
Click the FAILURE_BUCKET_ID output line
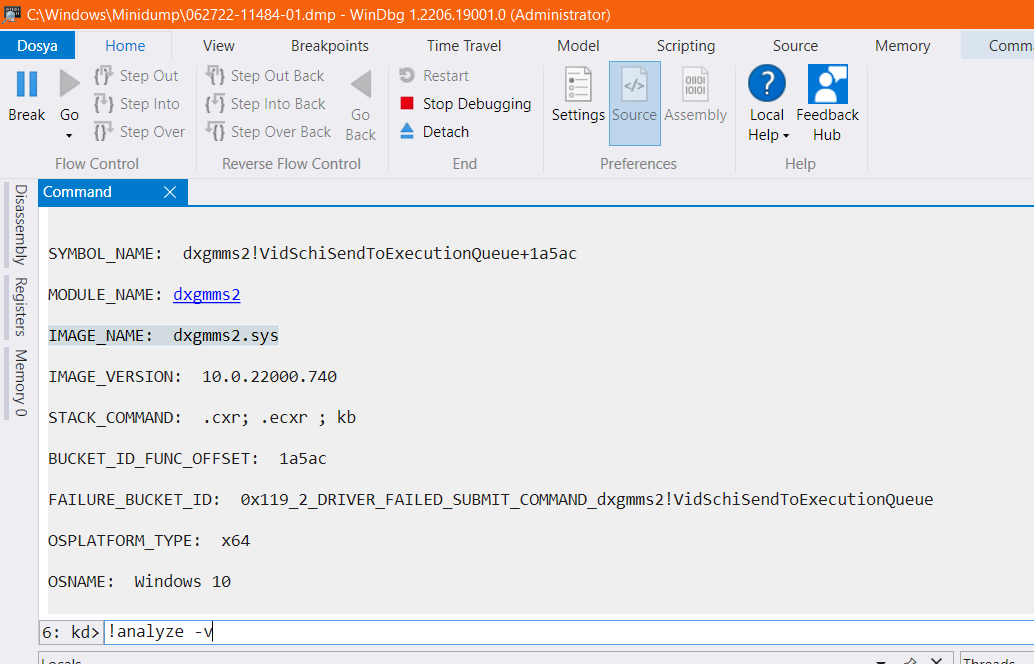(x=491, y=499)
